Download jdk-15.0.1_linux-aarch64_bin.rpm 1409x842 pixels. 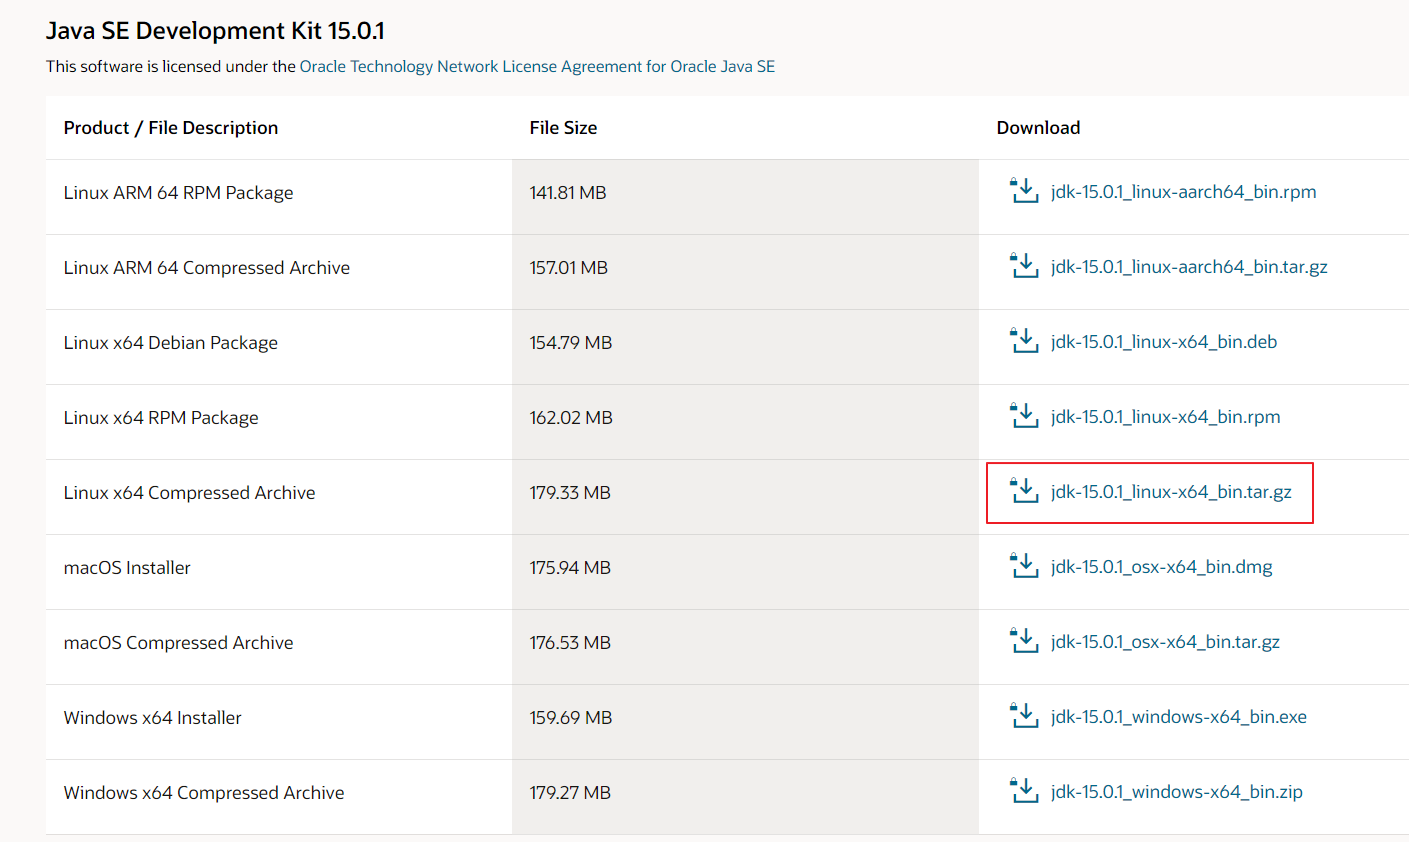[x=1183, y=192]
